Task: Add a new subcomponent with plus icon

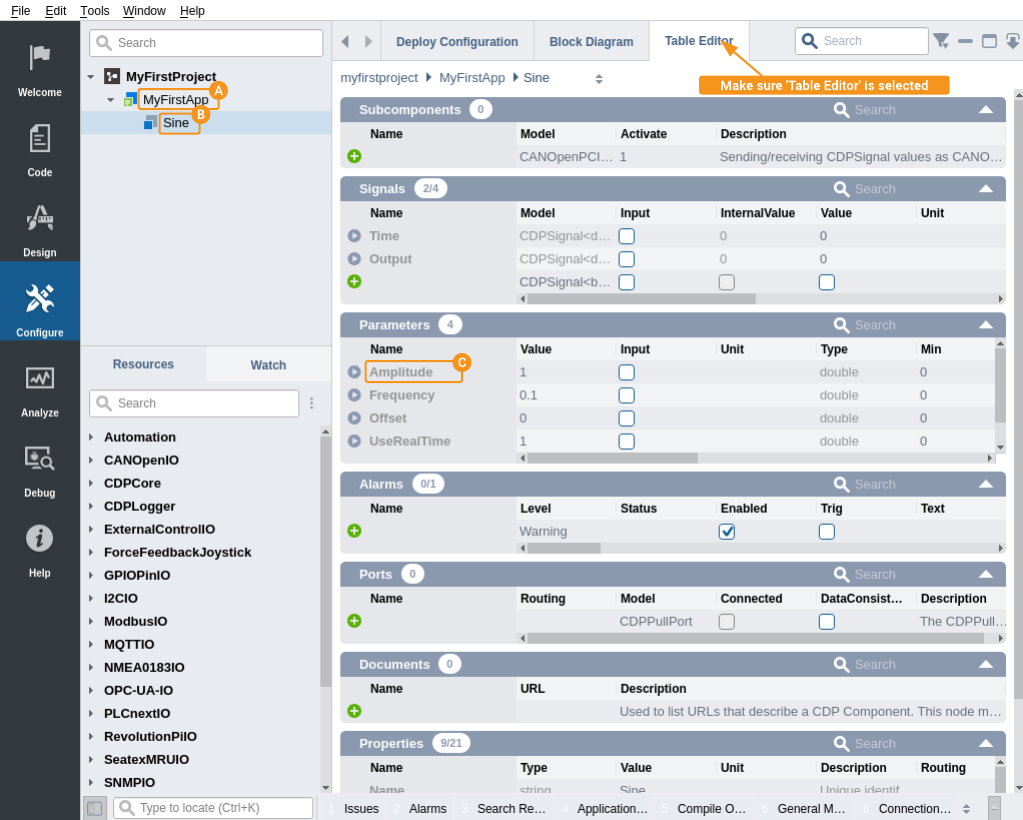Action: (354, 156)
